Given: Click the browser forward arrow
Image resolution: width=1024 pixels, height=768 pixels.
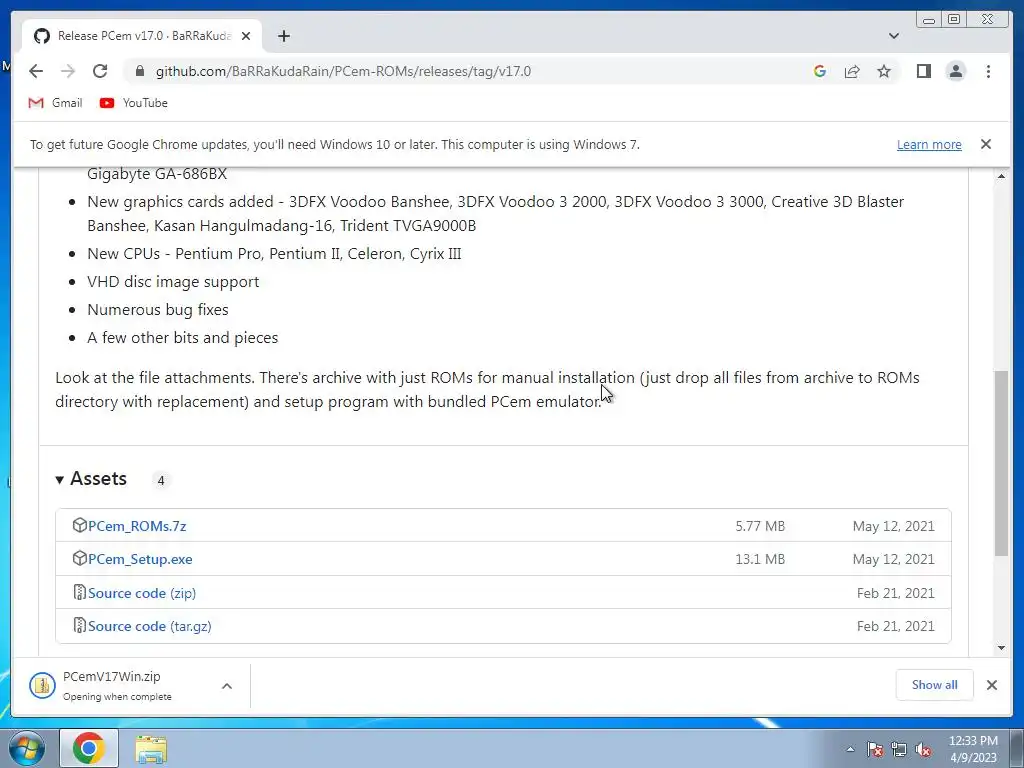Looking at the screenshot, I should tap(68, 71).
